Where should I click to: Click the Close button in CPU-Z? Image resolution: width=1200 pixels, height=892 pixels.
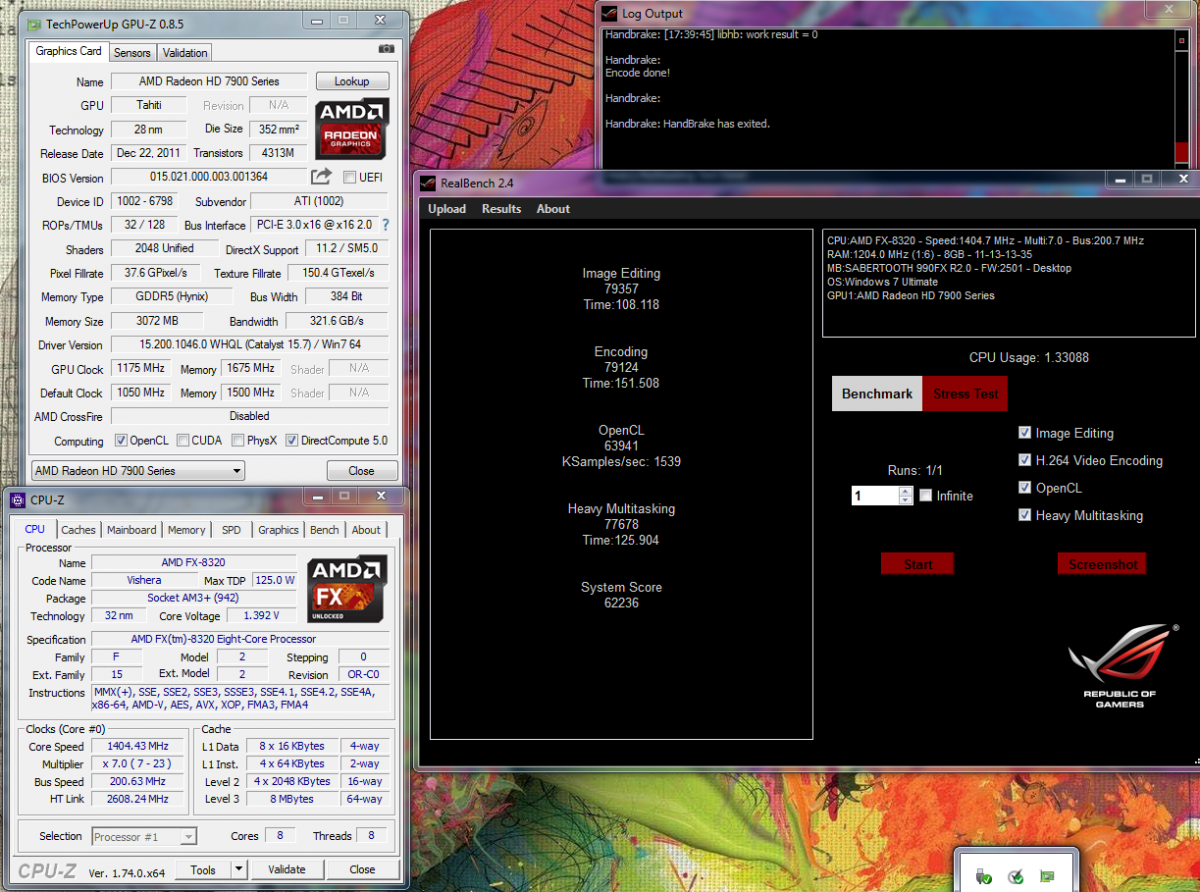[x=362, y=869]
